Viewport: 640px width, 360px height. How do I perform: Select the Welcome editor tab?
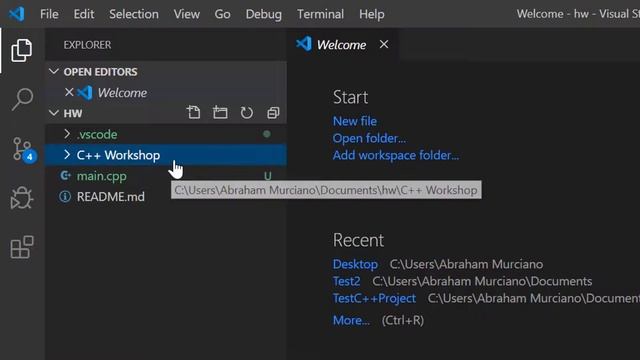point(342,44)
